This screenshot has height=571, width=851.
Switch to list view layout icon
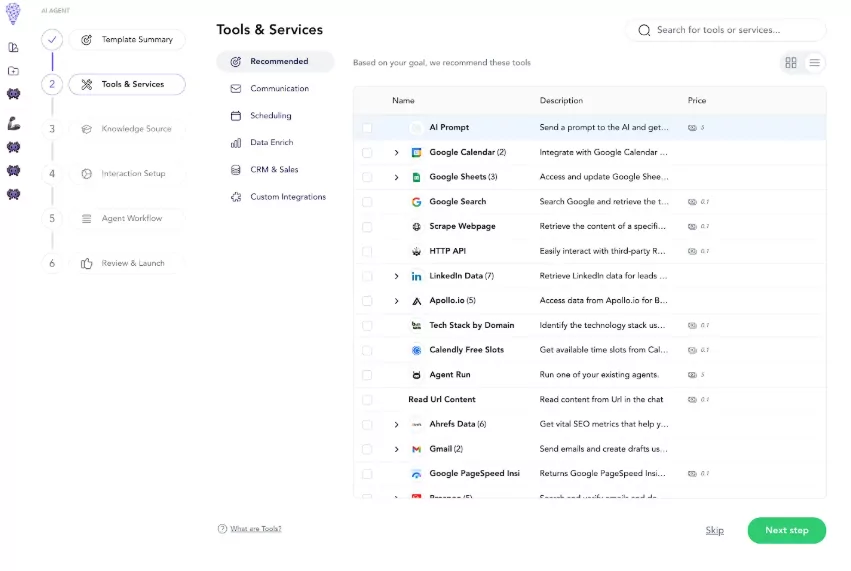coord(815,63)
